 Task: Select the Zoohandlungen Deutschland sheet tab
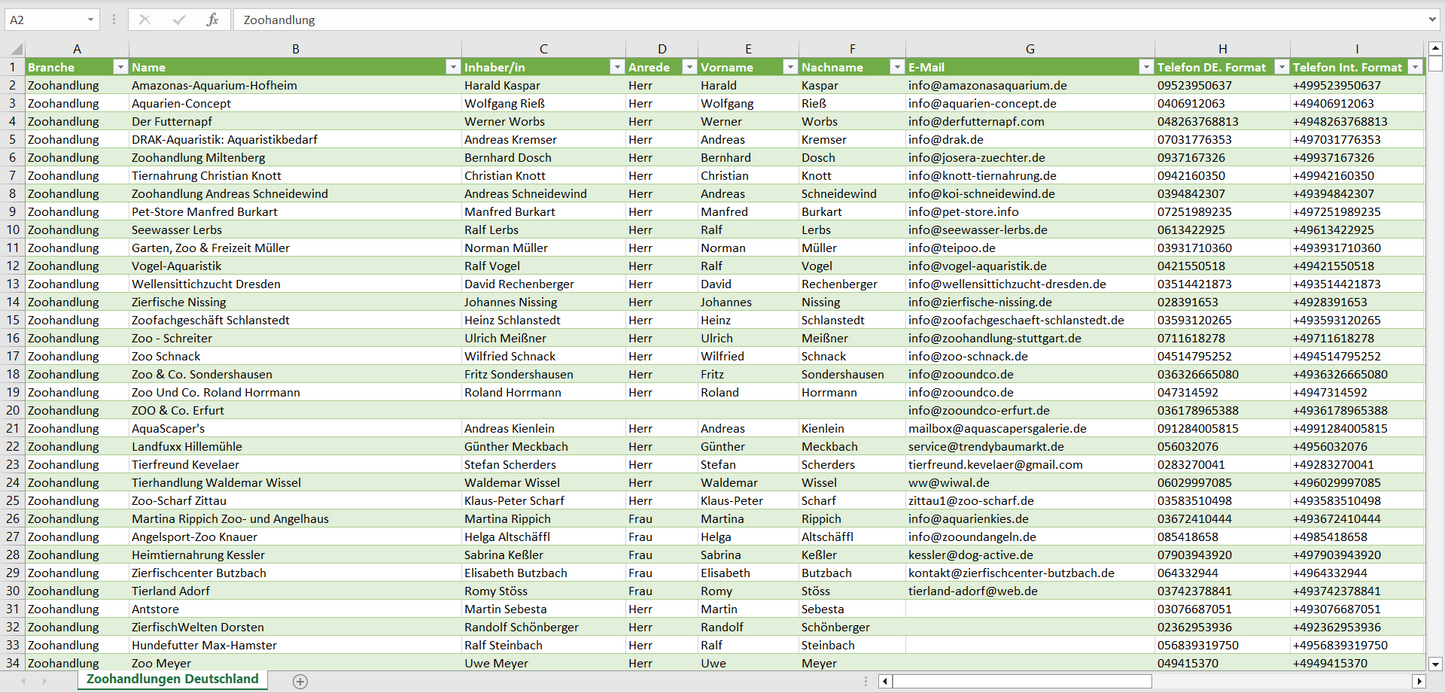[172, 679]
